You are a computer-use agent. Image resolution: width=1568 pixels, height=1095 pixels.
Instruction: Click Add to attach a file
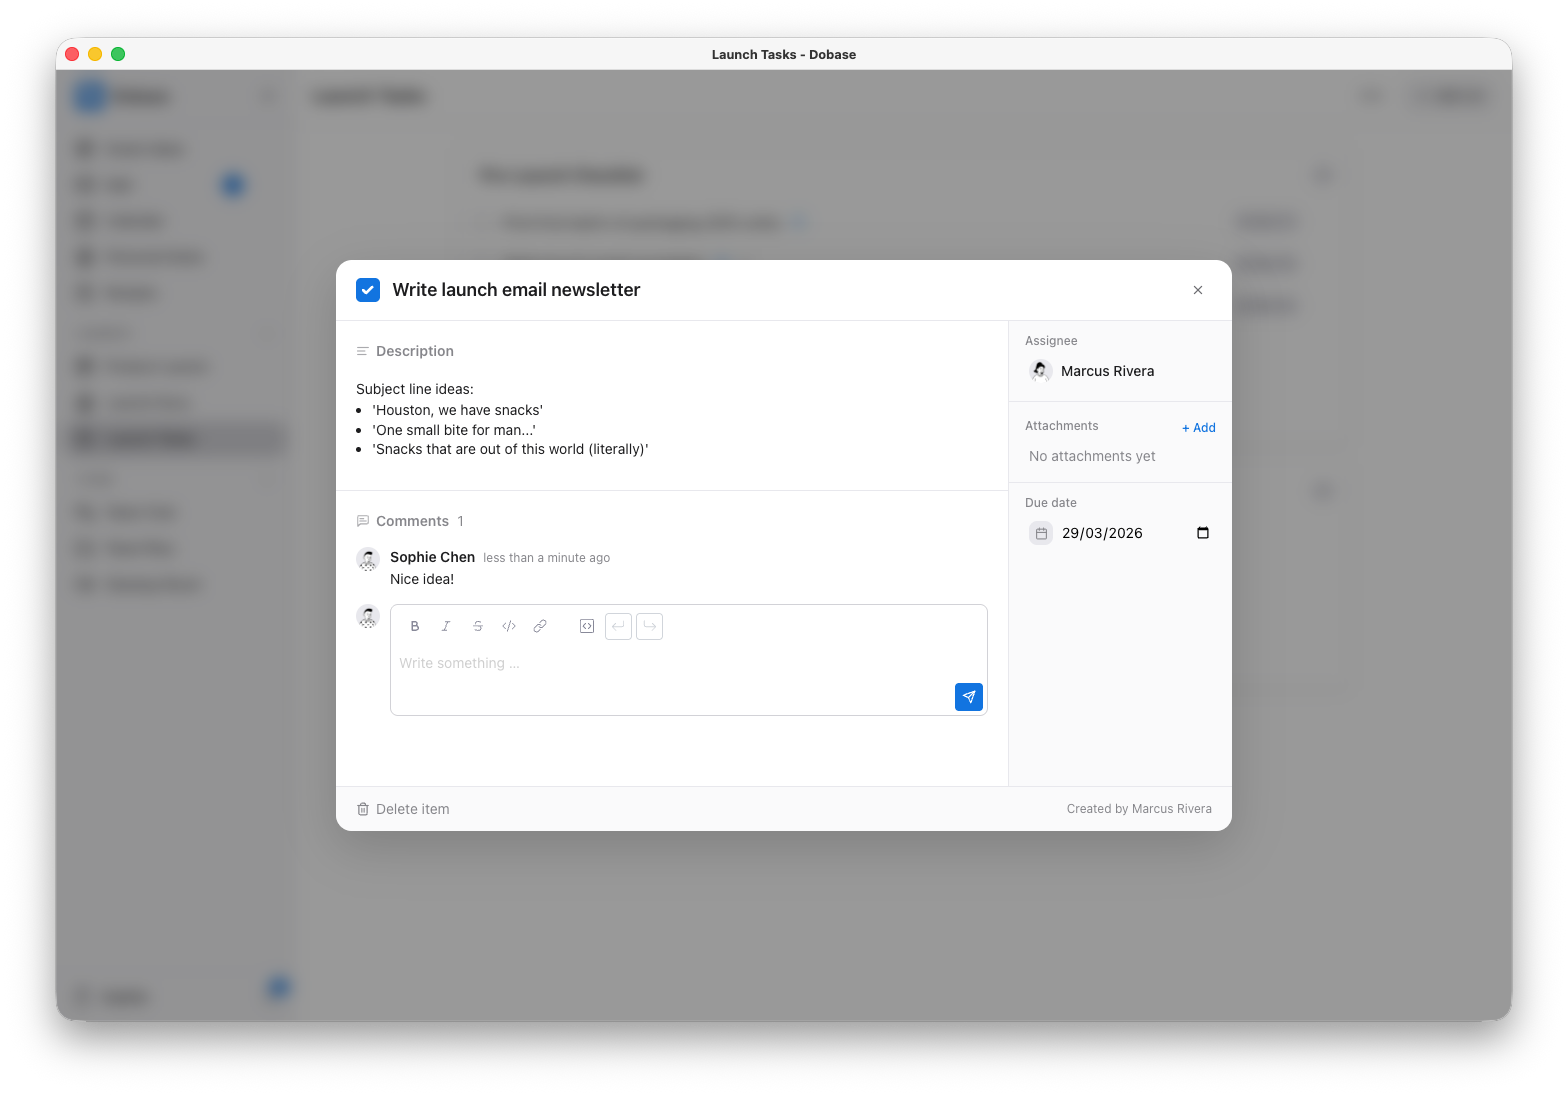[x=1198, y=427]
